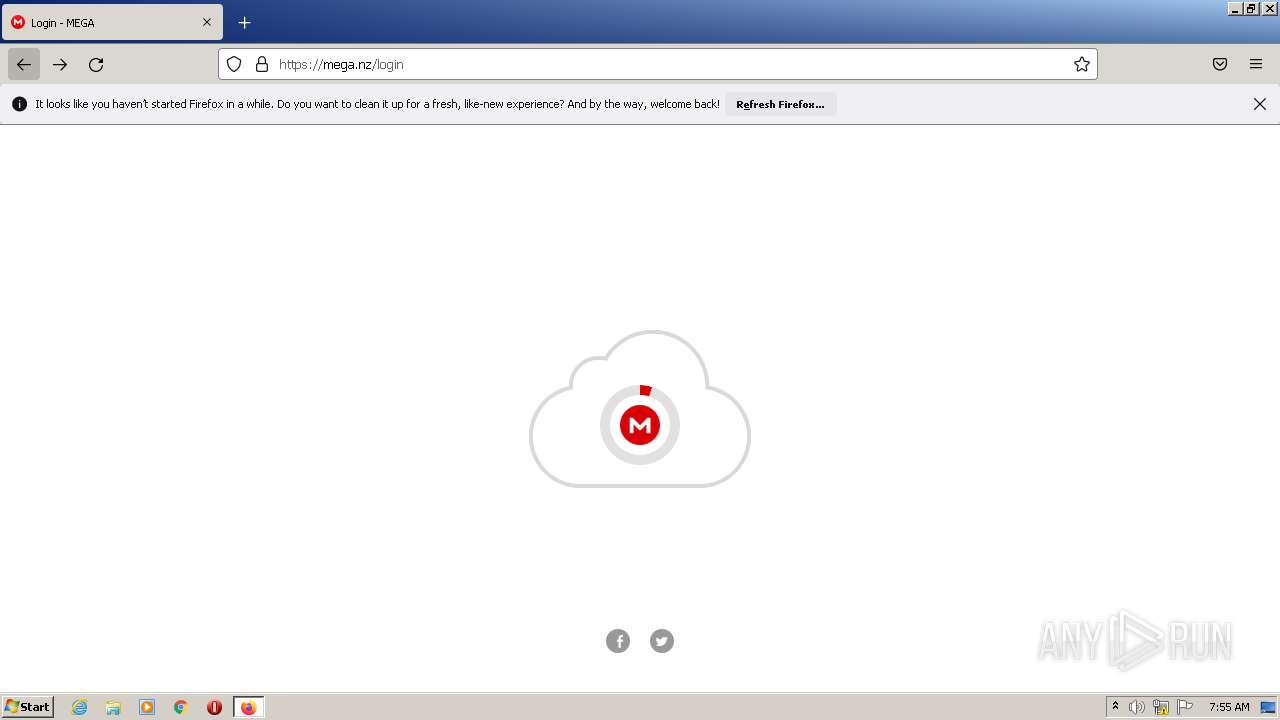Open tracking protection shield icon

pos(234,64)
